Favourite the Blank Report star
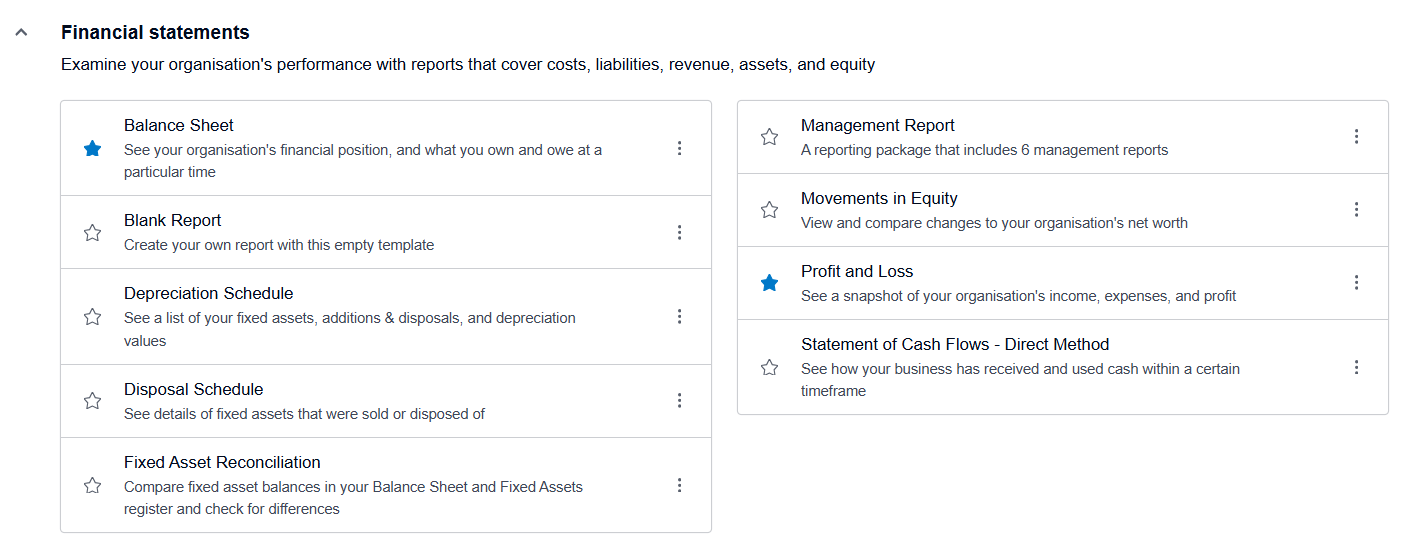The image size is (1415, 552). 93,233
